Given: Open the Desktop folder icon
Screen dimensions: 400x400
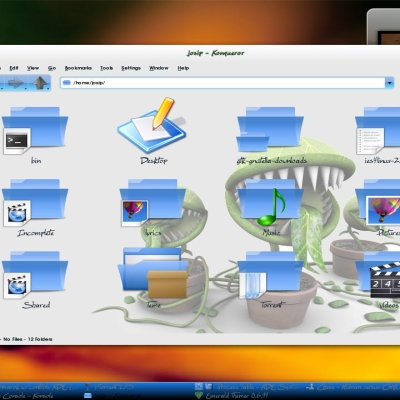Looking at the screenshot, I should point(152,126).
